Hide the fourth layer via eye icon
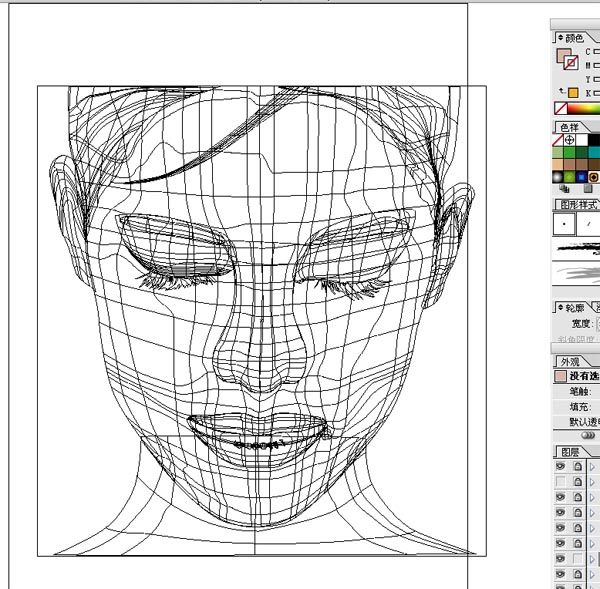 (561, 512)
